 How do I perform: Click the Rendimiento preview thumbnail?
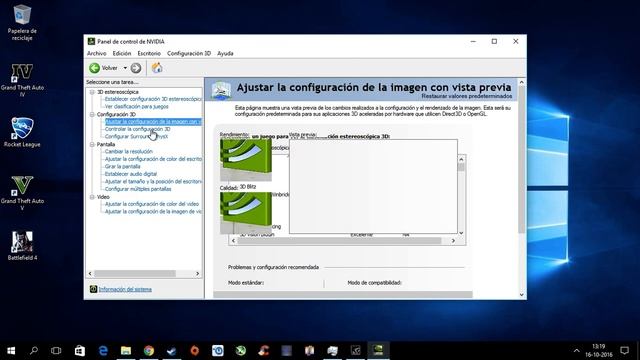coord(246,160)
